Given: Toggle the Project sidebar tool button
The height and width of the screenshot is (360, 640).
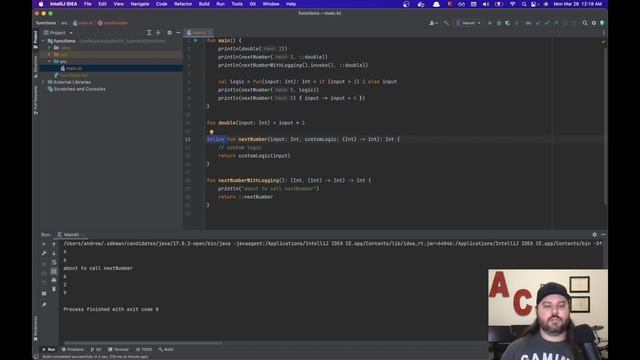Looking at the screenshot, I should 36,39.
